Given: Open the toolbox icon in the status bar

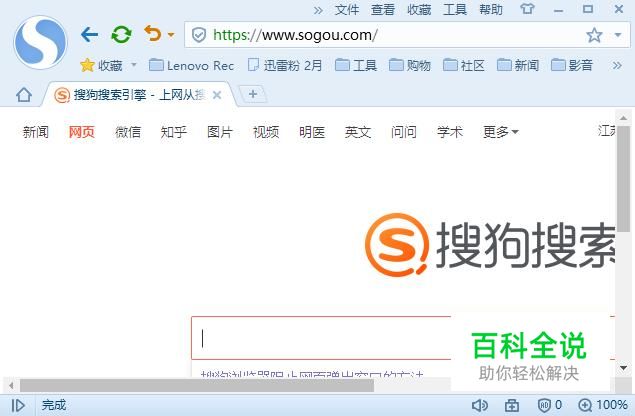Looking at the screenshot, I should [512, 405].
